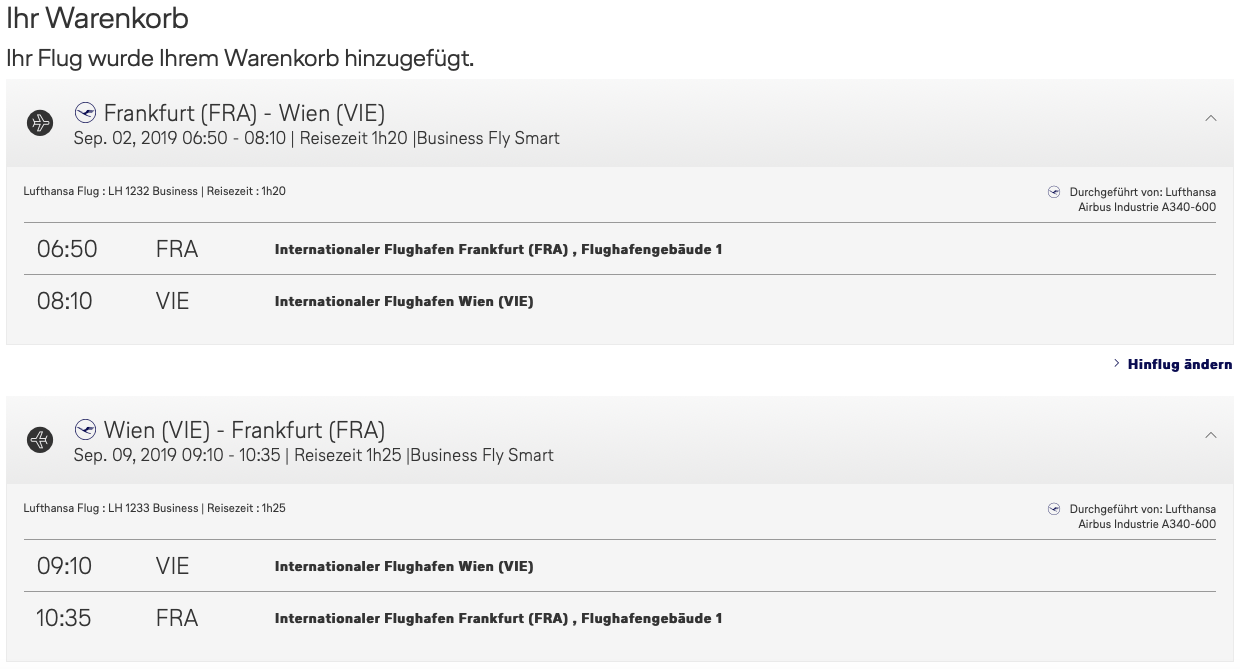Collapse the Frankfurt - Wien flight details
The width and height of the screenshot is (1240, 669).
point(1211,119)
